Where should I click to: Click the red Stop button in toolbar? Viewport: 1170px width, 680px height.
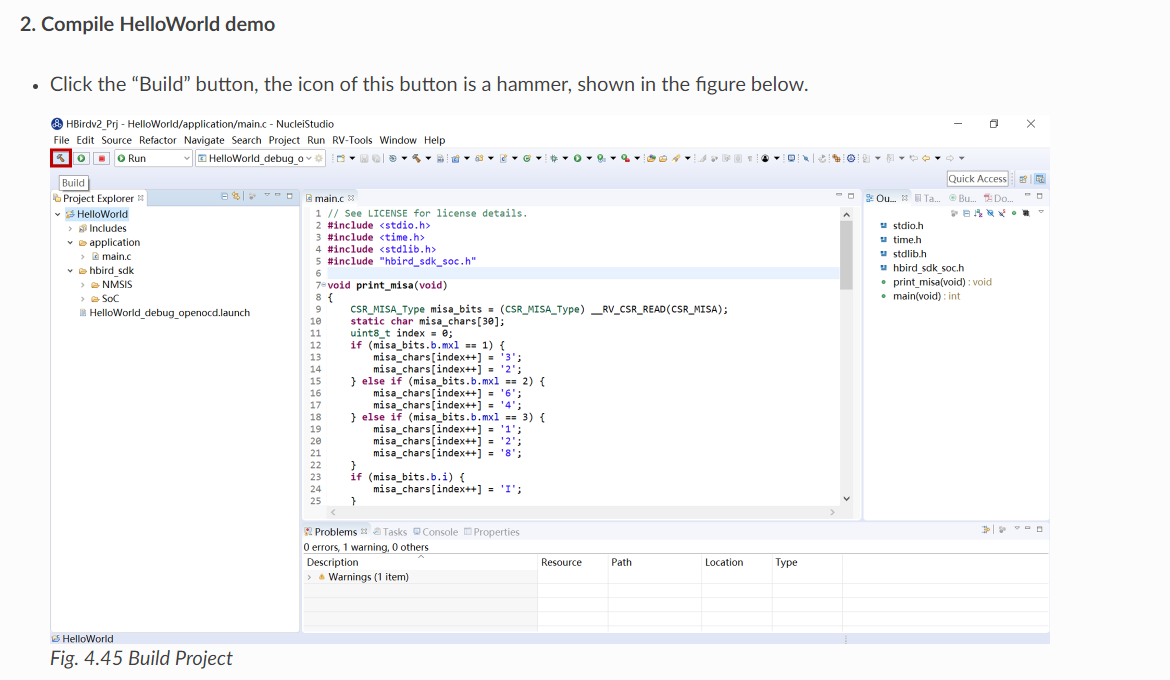click(x=101, y=158)
